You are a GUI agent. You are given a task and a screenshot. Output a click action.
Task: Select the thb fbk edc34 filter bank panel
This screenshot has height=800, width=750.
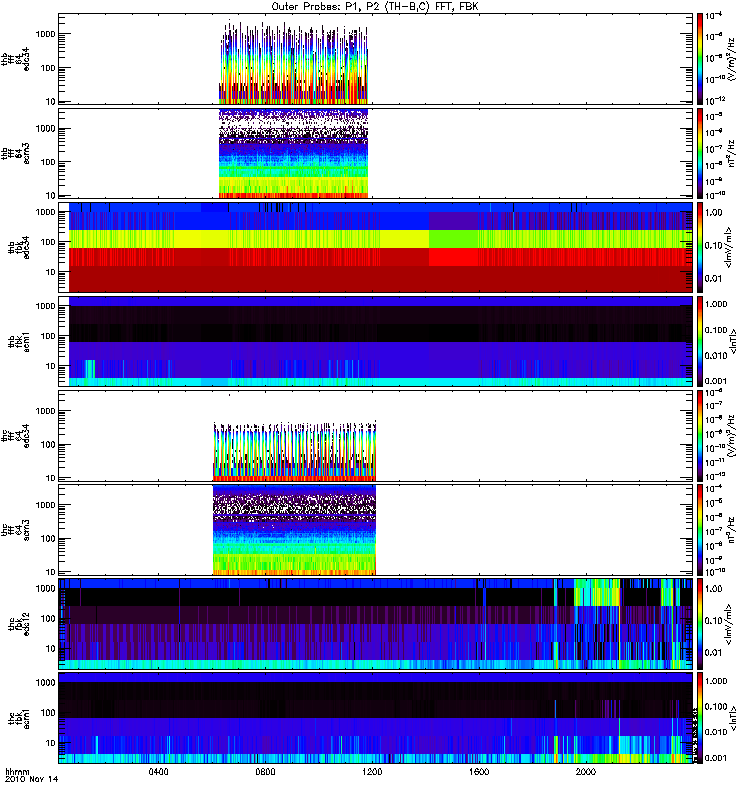click(x=375, y=247)
